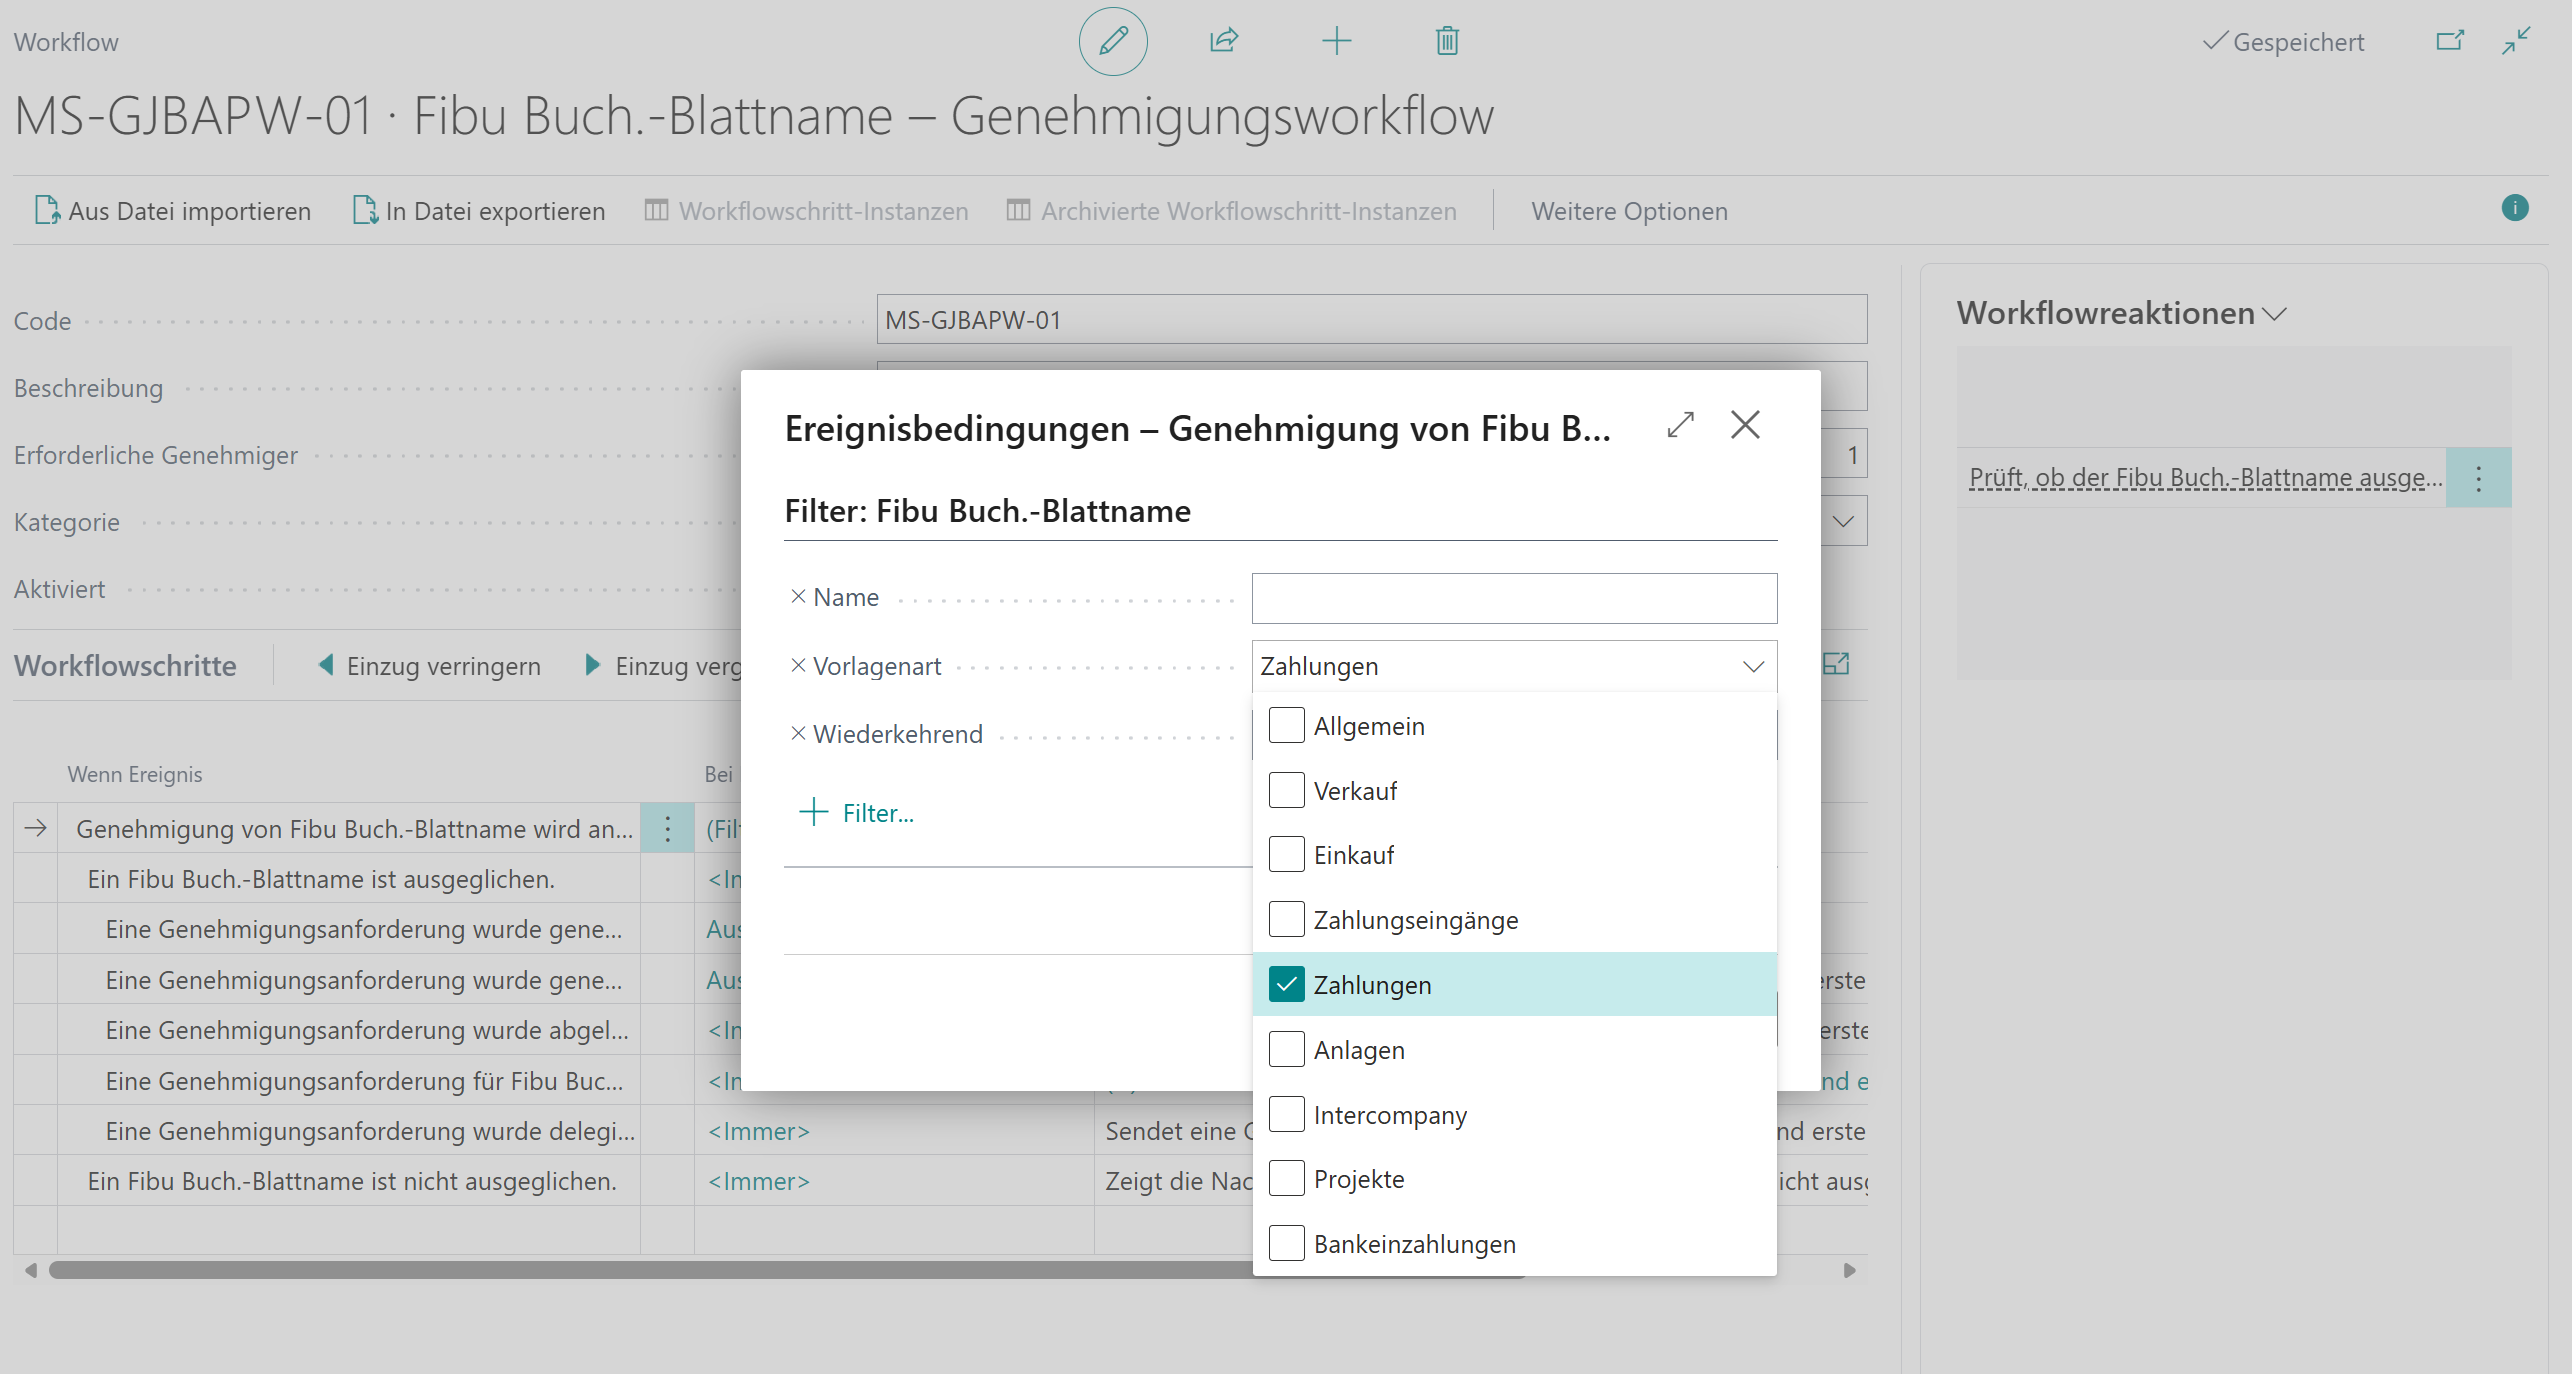This screenshot has width=2572, height=1374.
Task: Open Workflowschritt-Instanzen
Action: [806, 211]
